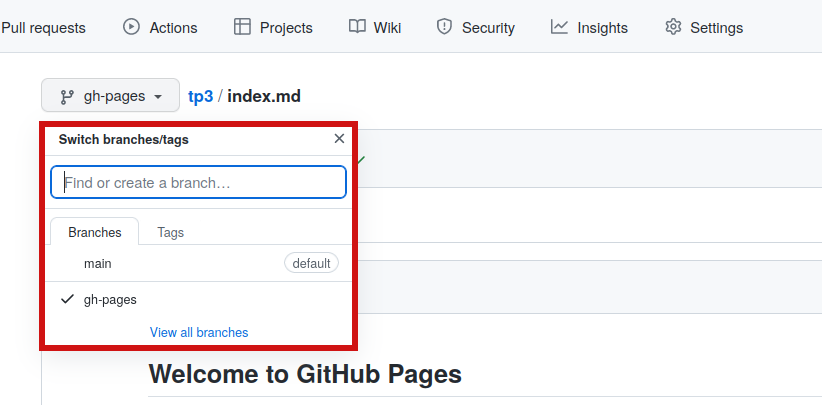822x405 pixels.
Task: Collapse the gh-pages branch dropdown caret
Action: pyautogui.click(x=158, y=97)
